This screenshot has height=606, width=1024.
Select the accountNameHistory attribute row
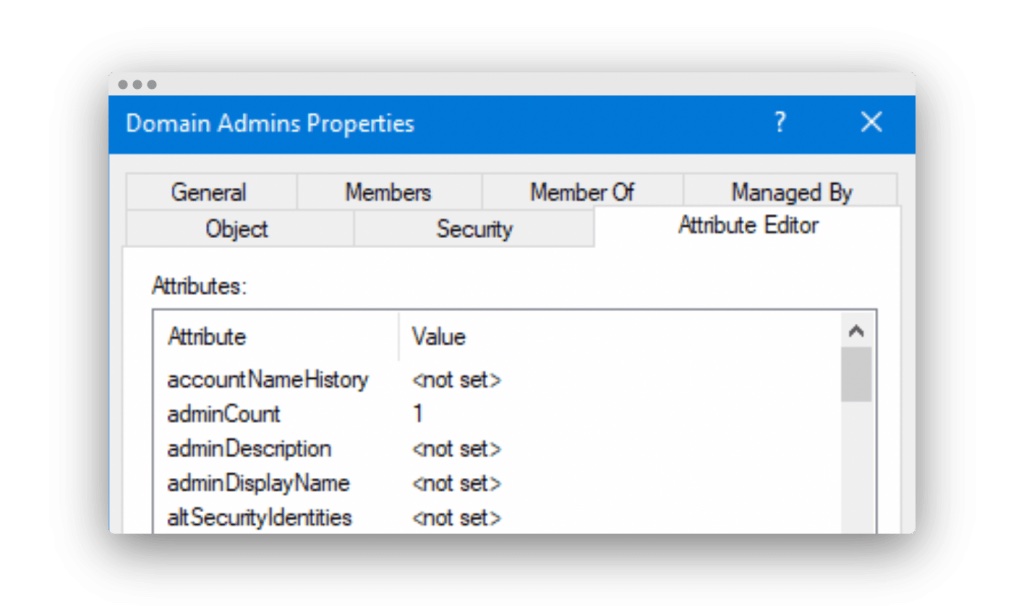tap(498, 379)
